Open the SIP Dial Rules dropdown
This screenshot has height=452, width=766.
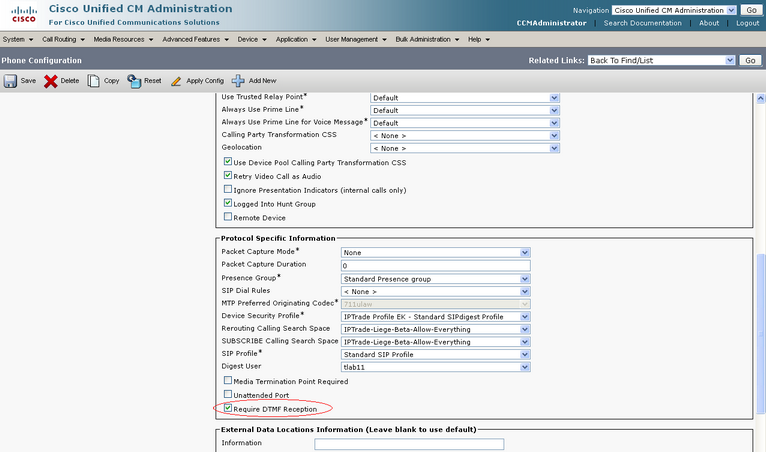(x=436, y=292)
